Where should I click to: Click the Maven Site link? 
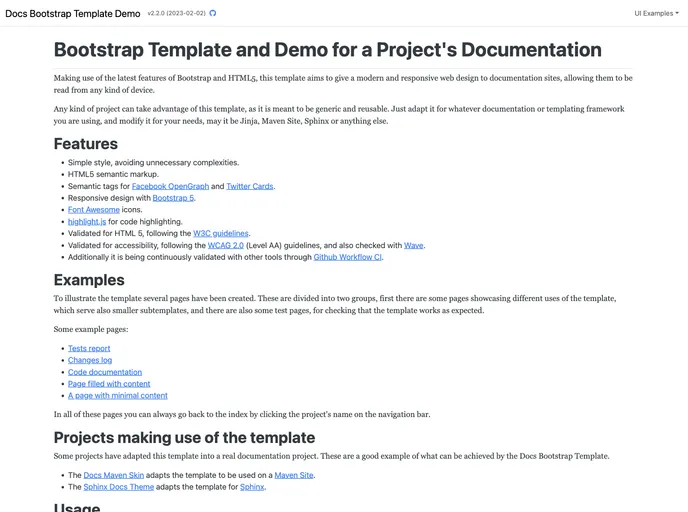(294, 475)
